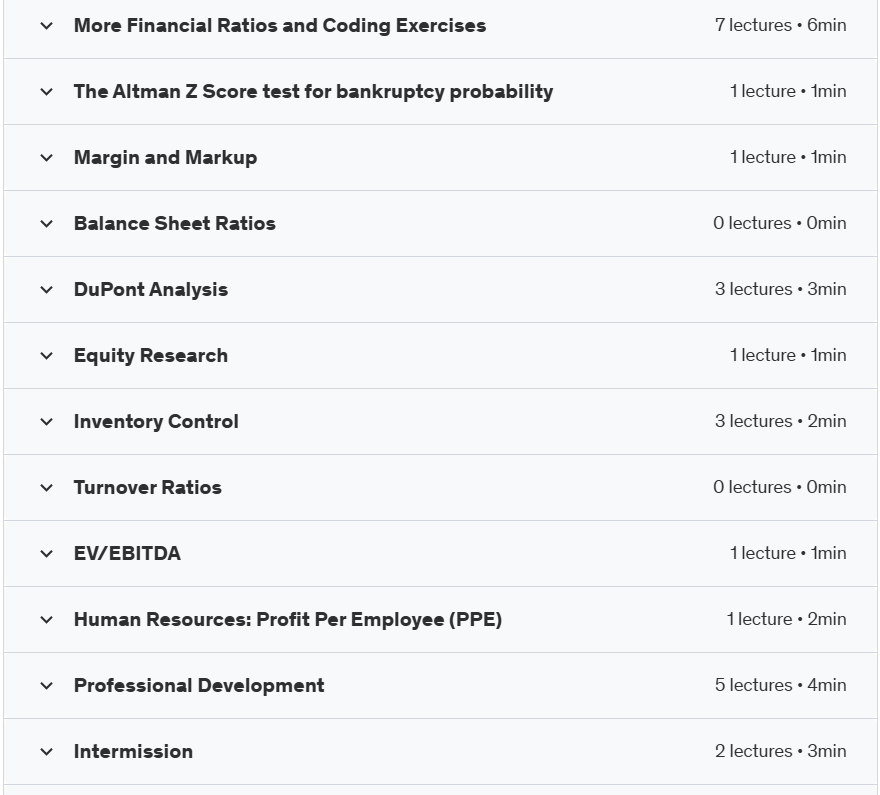The width and height of the screenshot is (880, 795).
Task: Click the chevron beside Margin and Markup
Action: coord(47,158)
